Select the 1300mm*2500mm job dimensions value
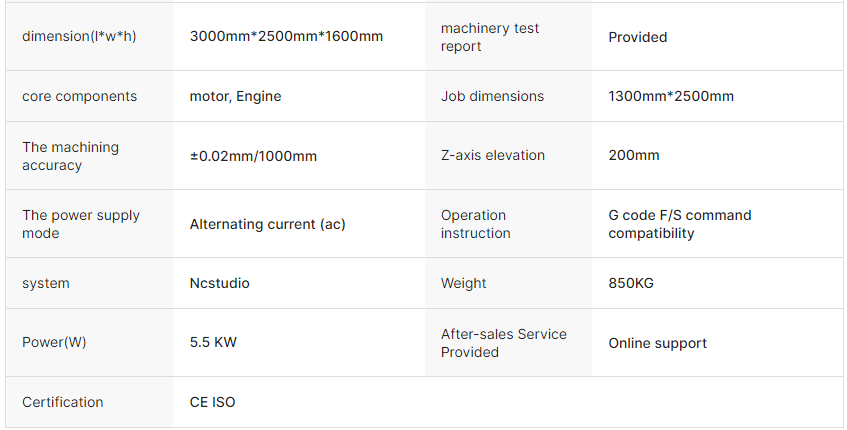The height and width of the screenshot is (430, 847). 671,97
